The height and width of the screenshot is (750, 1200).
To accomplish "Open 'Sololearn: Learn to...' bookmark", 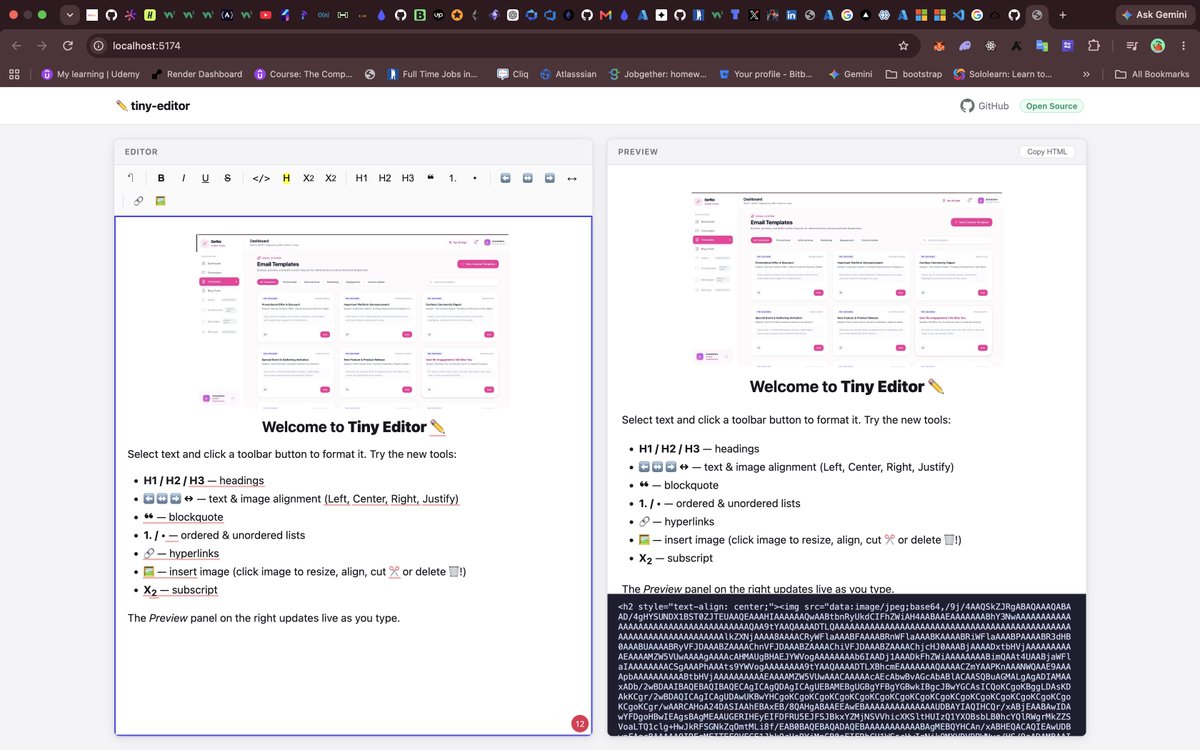I will click(x=1003, y=74).
